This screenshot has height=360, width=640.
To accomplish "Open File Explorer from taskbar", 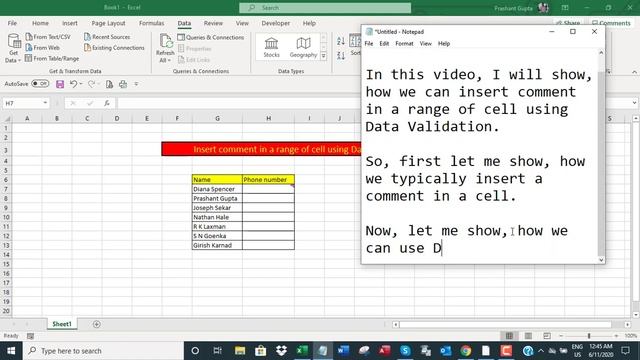I will pyautogui.click(x=240, y=351).
